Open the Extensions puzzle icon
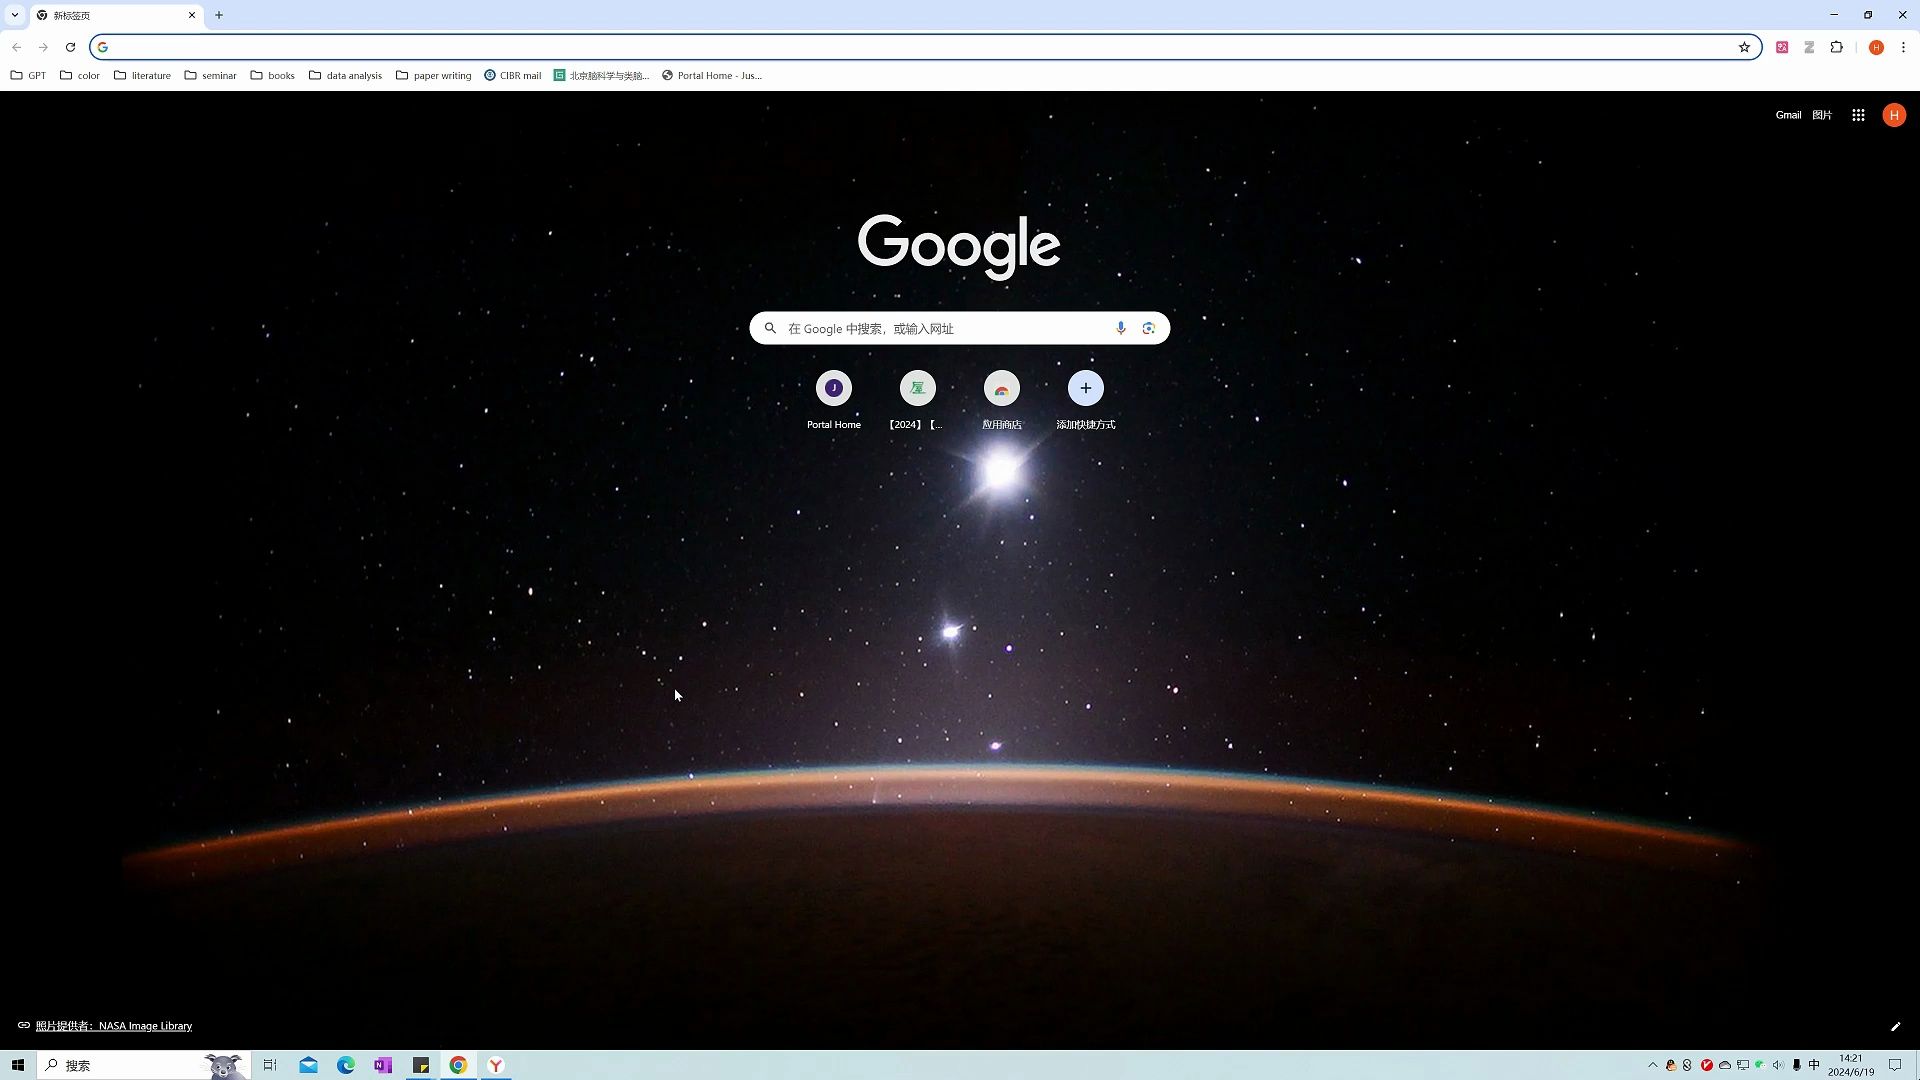This screenshot has width=1920, height=1080. click(x=1836, y=47)
